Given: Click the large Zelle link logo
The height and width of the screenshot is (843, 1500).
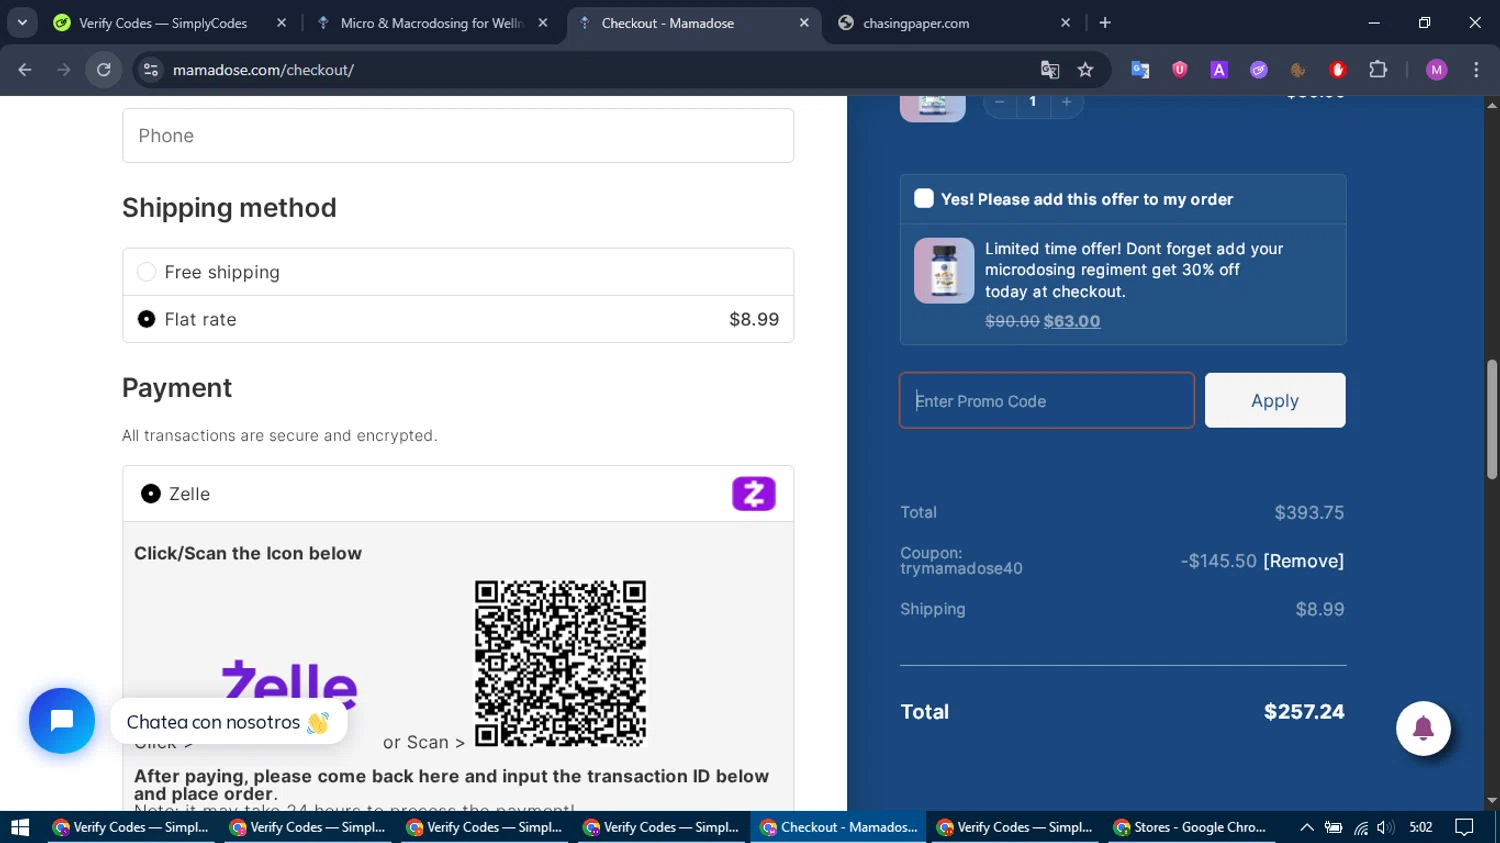Looking at the screenshot, I should click(289, 685).
